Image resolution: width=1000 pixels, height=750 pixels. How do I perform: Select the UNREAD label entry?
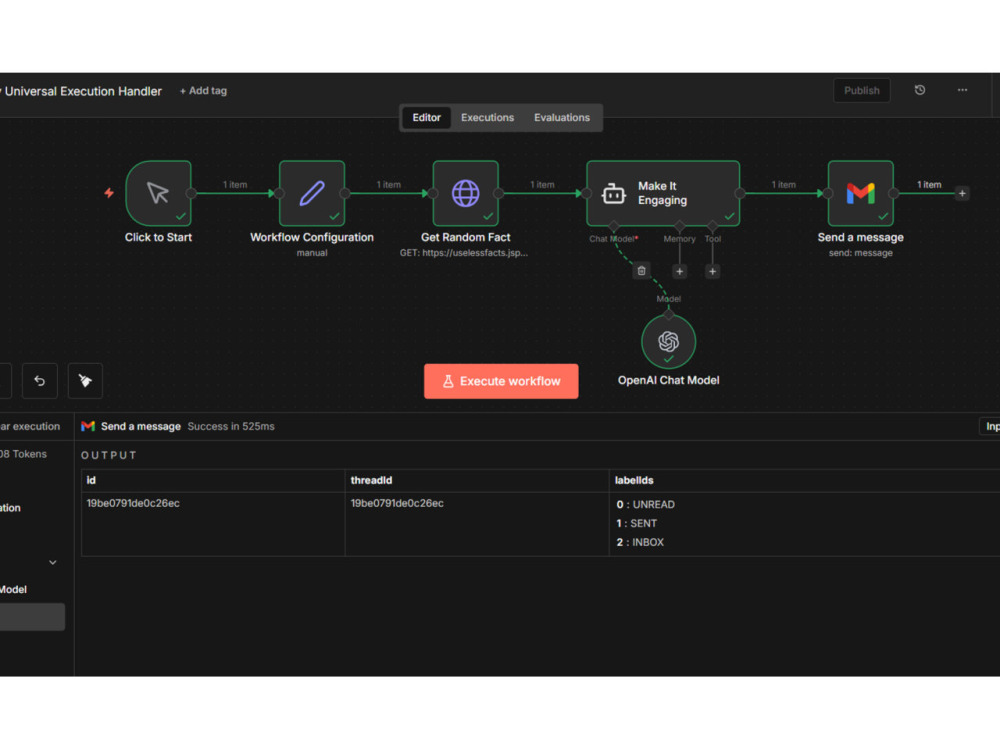(645, 504)
